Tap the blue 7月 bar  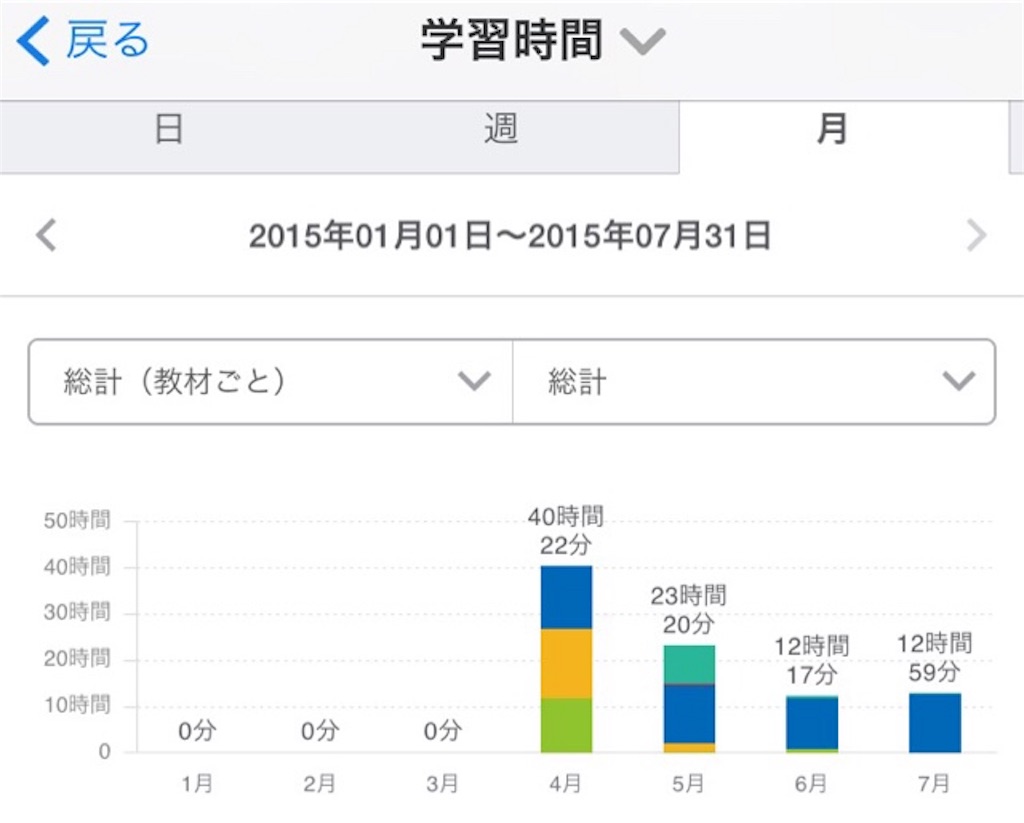click(935, 723)
